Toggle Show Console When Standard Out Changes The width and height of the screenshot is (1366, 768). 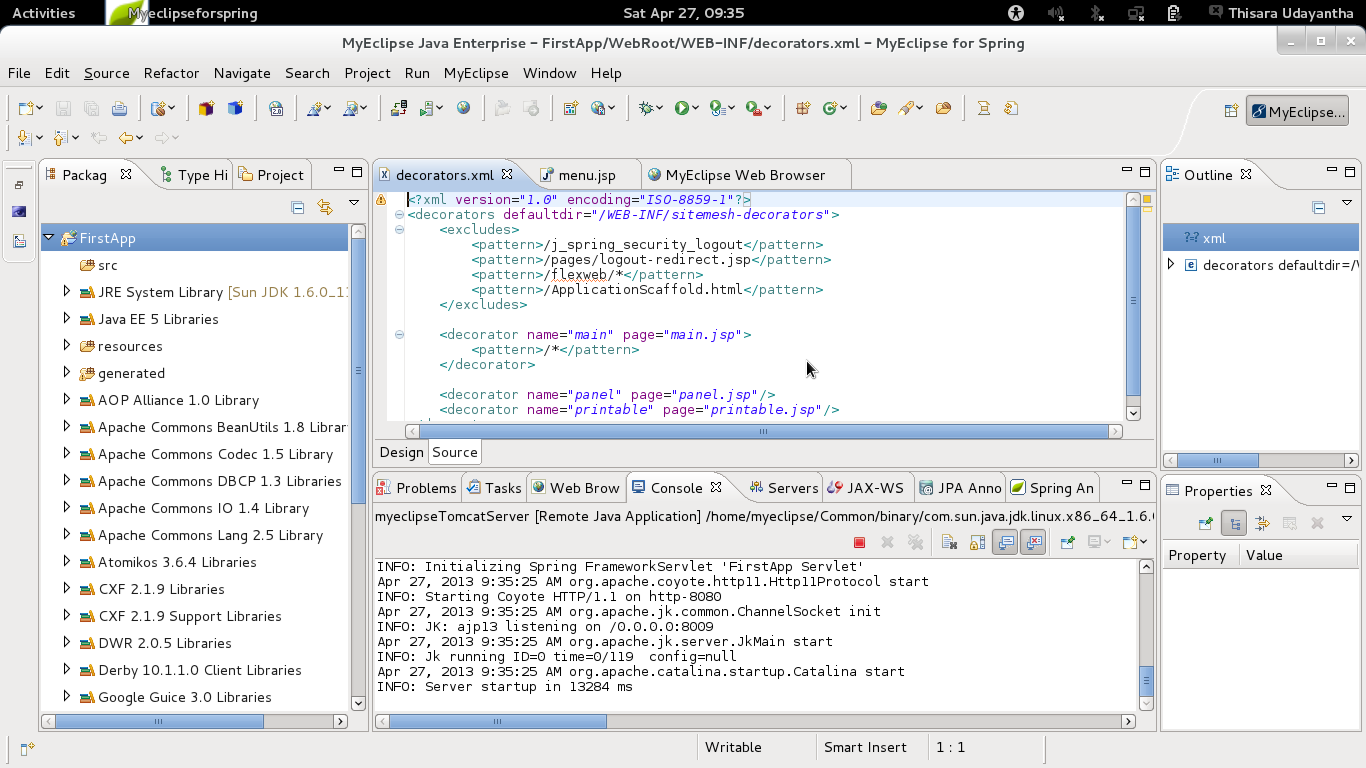click(x=1004, y=541)
